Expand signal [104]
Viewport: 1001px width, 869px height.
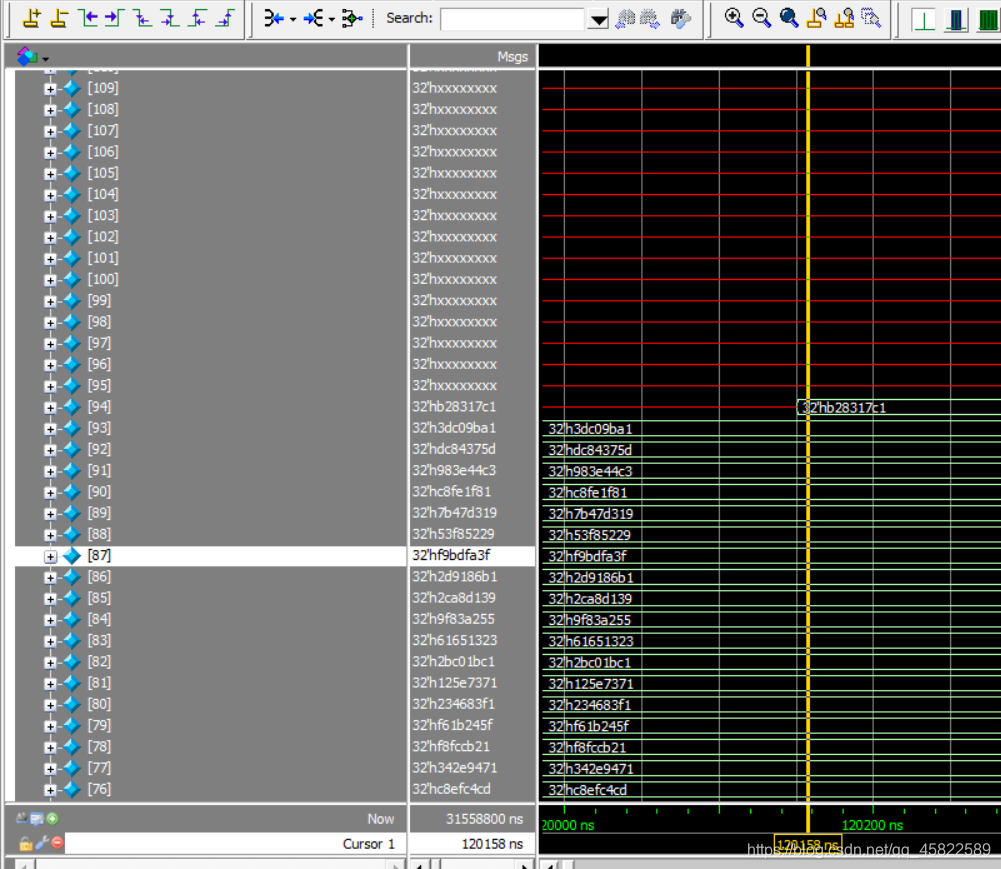click(x=50, y=195)
